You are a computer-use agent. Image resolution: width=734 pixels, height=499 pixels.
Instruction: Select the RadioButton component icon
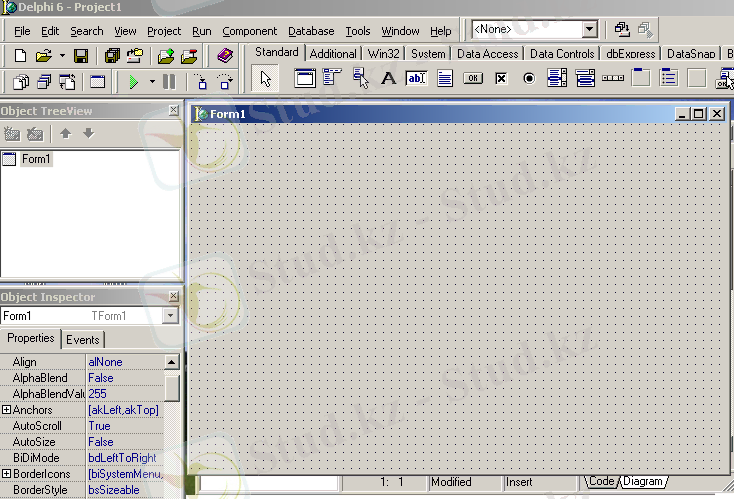[x=529, y=78]
